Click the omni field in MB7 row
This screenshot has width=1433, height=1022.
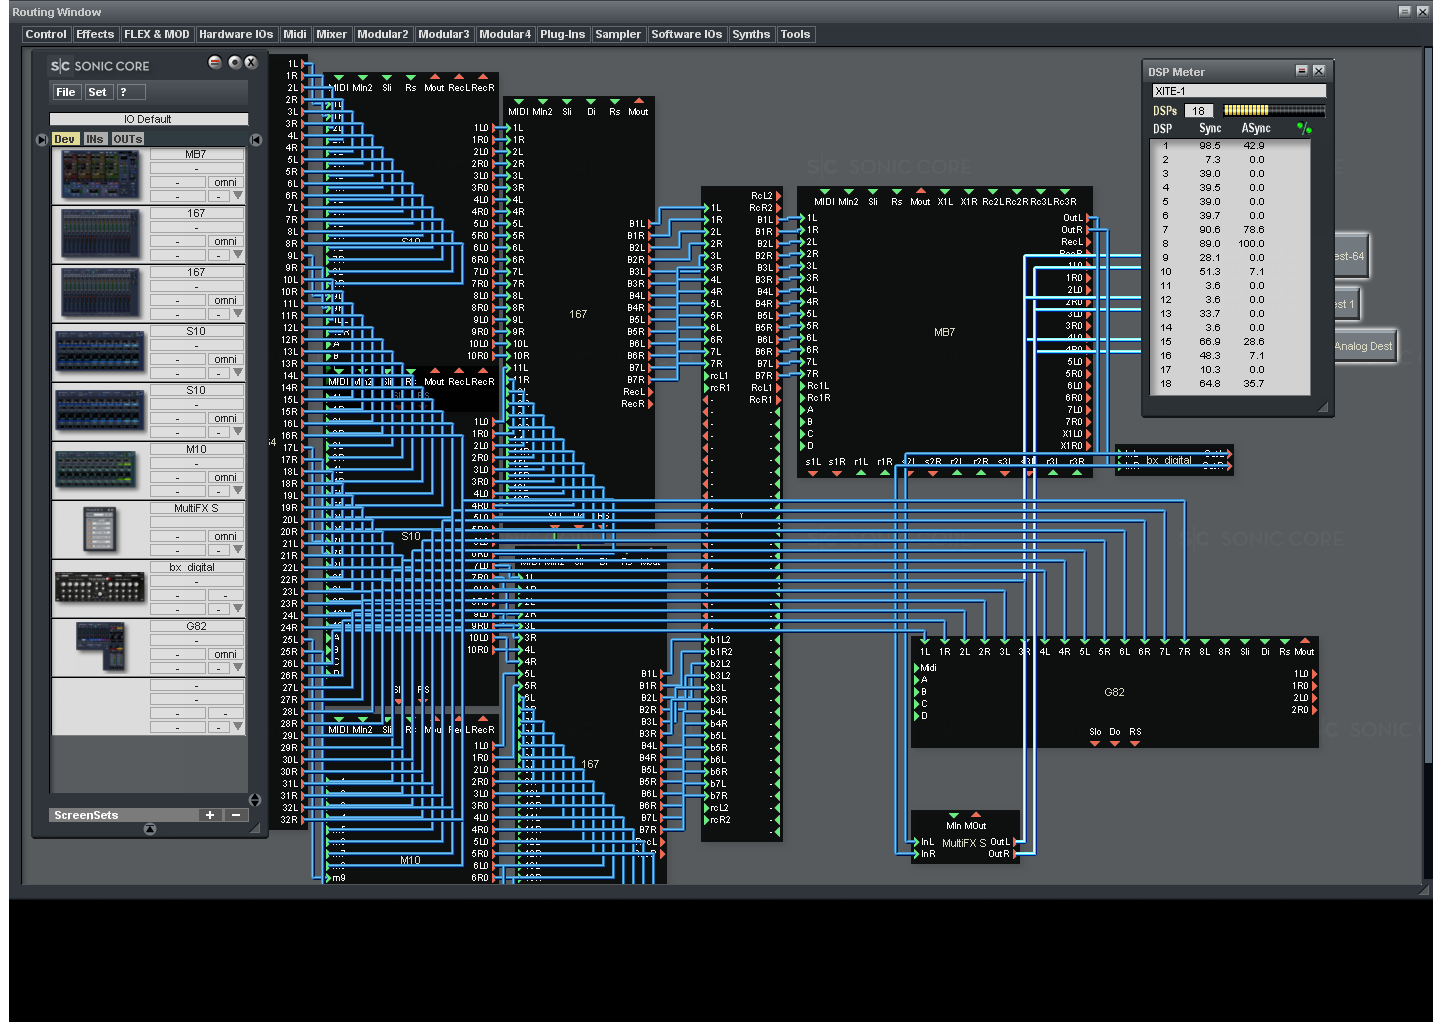pyautogui.click(x=225, y=183)
